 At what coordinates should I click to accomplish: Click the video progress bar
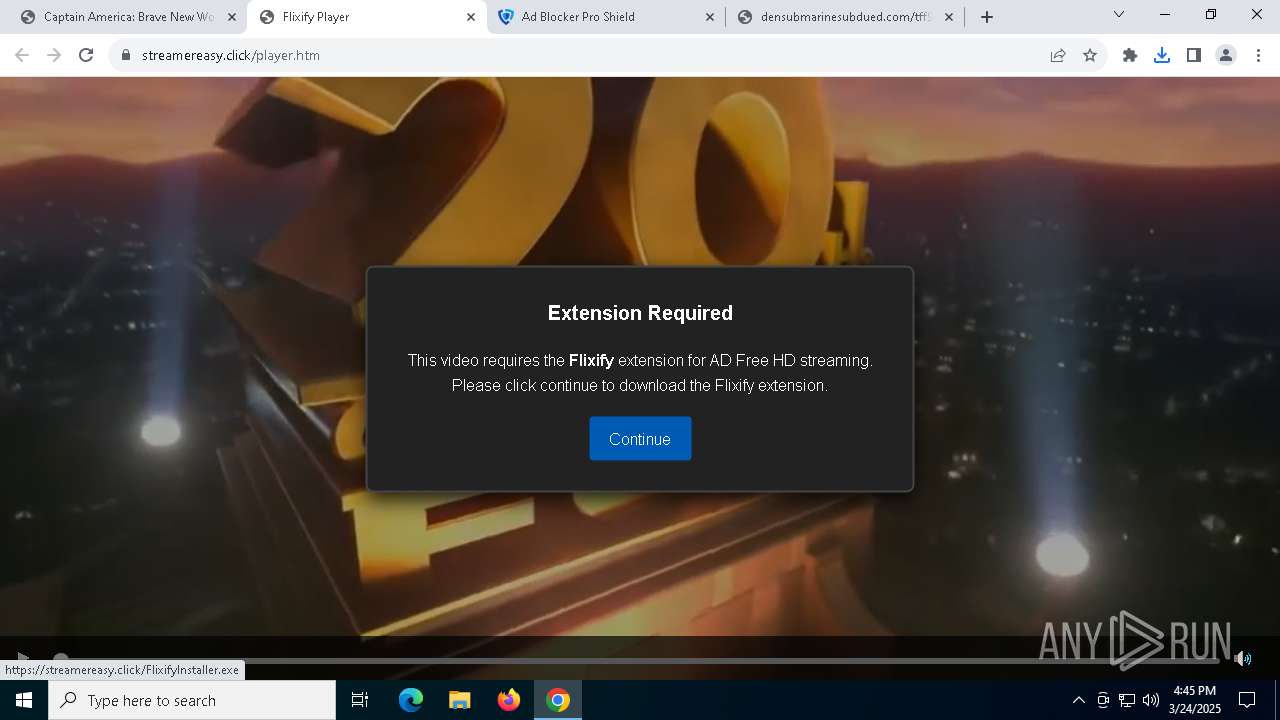click(640, 660)
